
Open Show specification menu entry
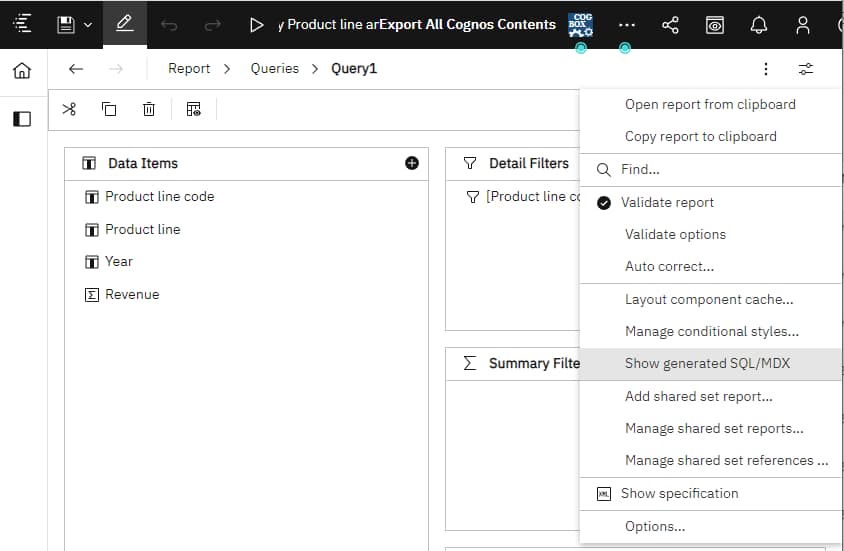tap(679, 493)
